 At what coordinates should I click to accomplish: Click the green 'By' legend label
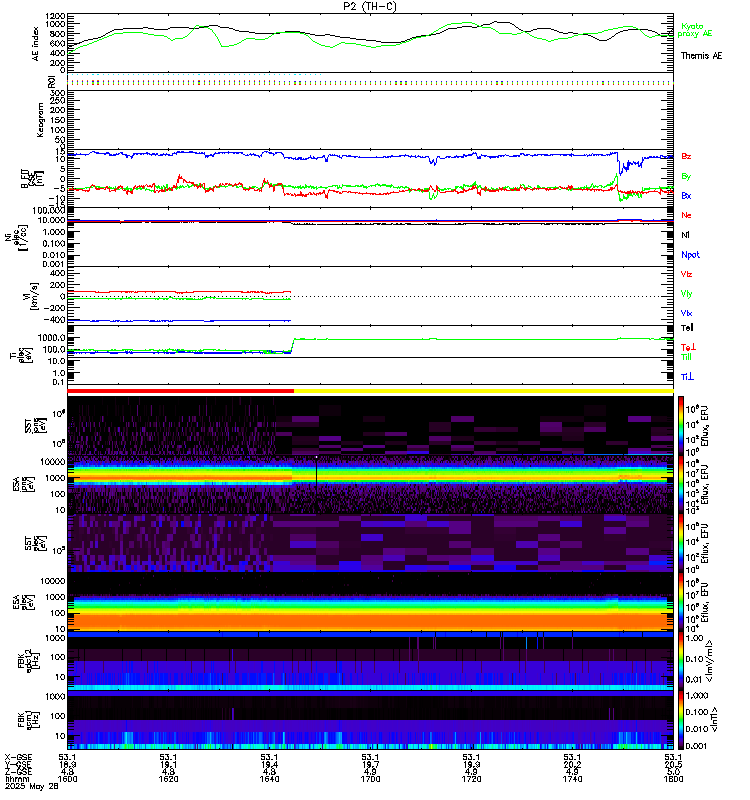(686, 176)
